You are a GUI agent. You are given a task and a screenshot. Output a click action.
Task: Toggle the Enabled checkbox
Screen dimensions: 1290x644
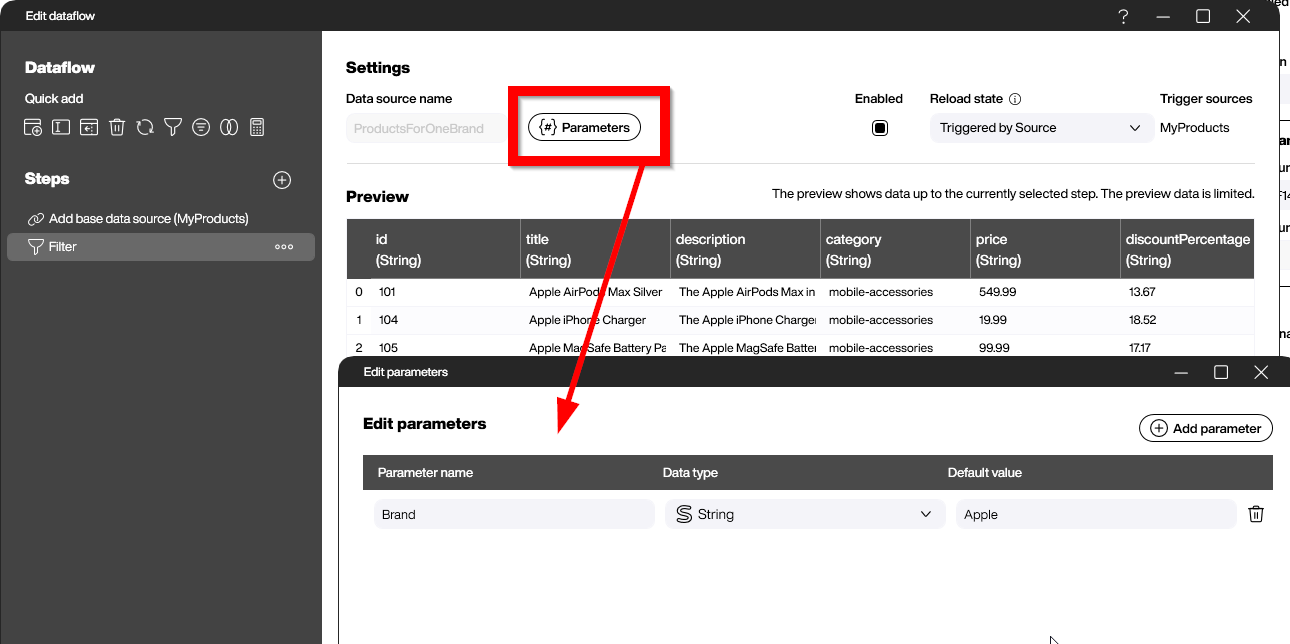pyautogui.click(x=880, y=128)
